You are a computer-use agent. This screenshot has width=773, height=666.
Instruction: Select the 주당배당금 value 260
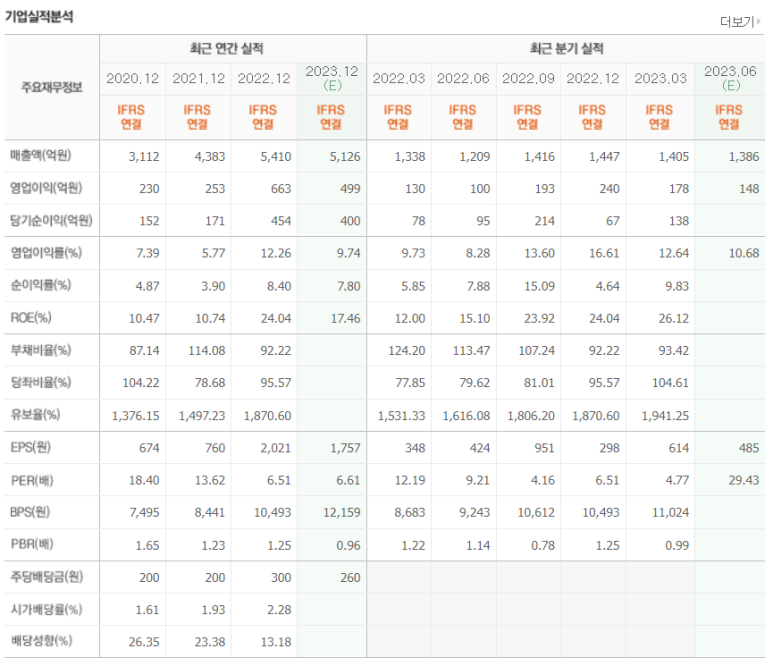tap(350, 578)
